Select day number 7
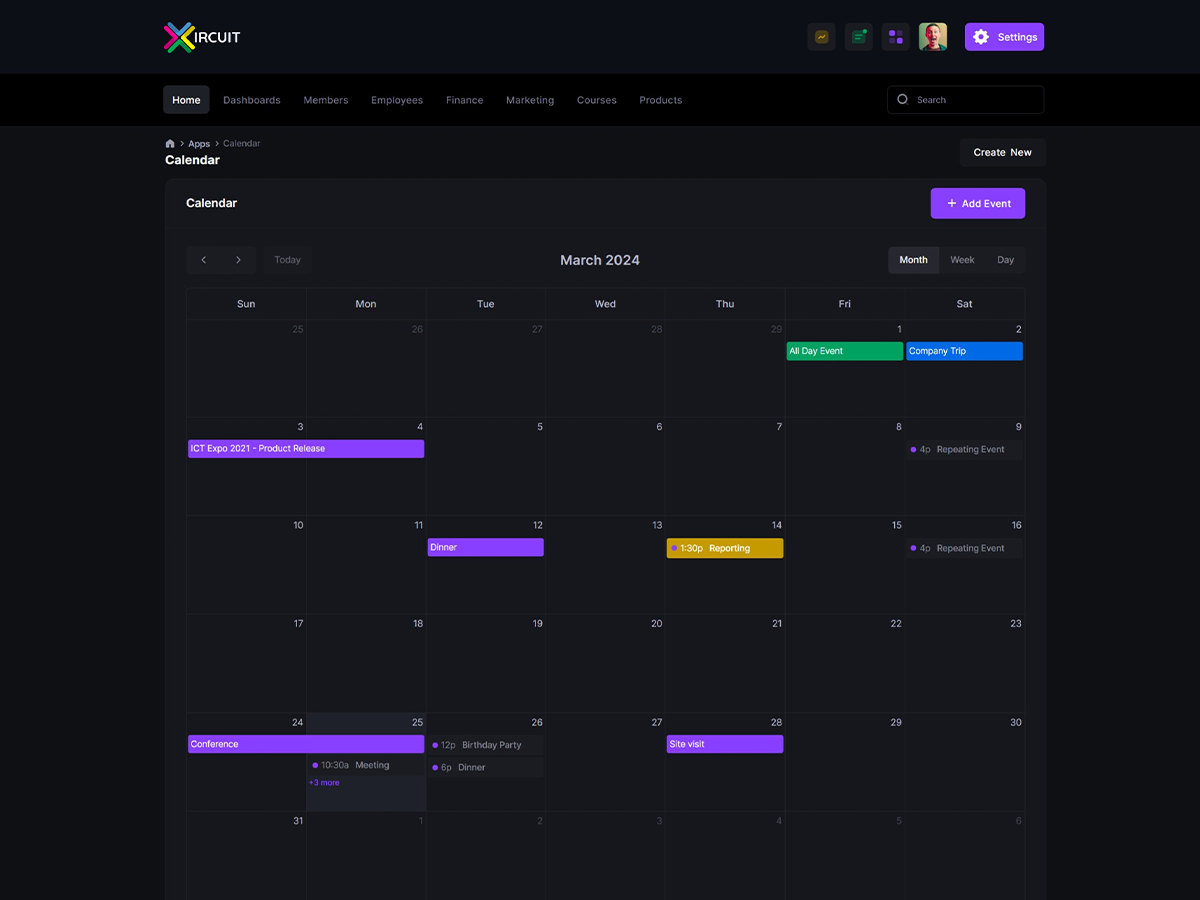Viewport: 1200px width, 900px height. [x=779, y=427]
